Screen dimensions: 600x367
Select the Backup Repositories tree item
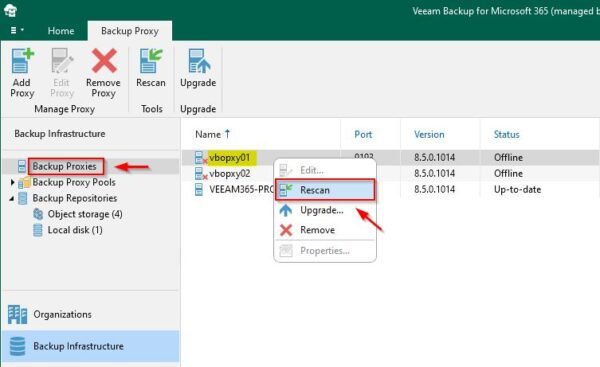(75, 198)
